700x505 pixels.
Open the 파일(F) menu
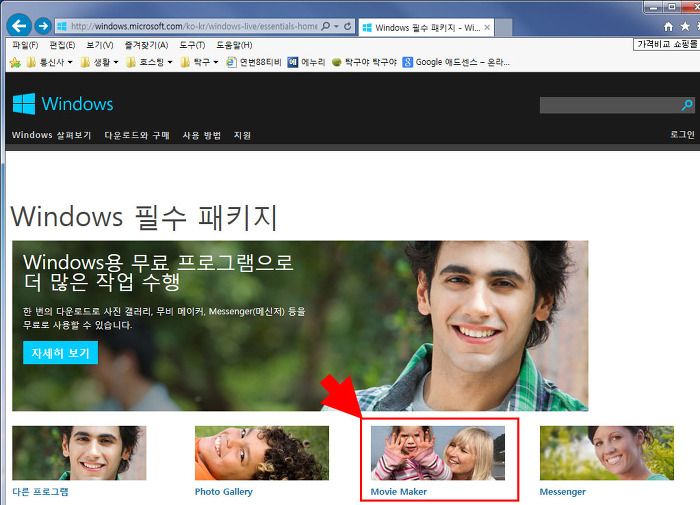(x=25, y=45)
